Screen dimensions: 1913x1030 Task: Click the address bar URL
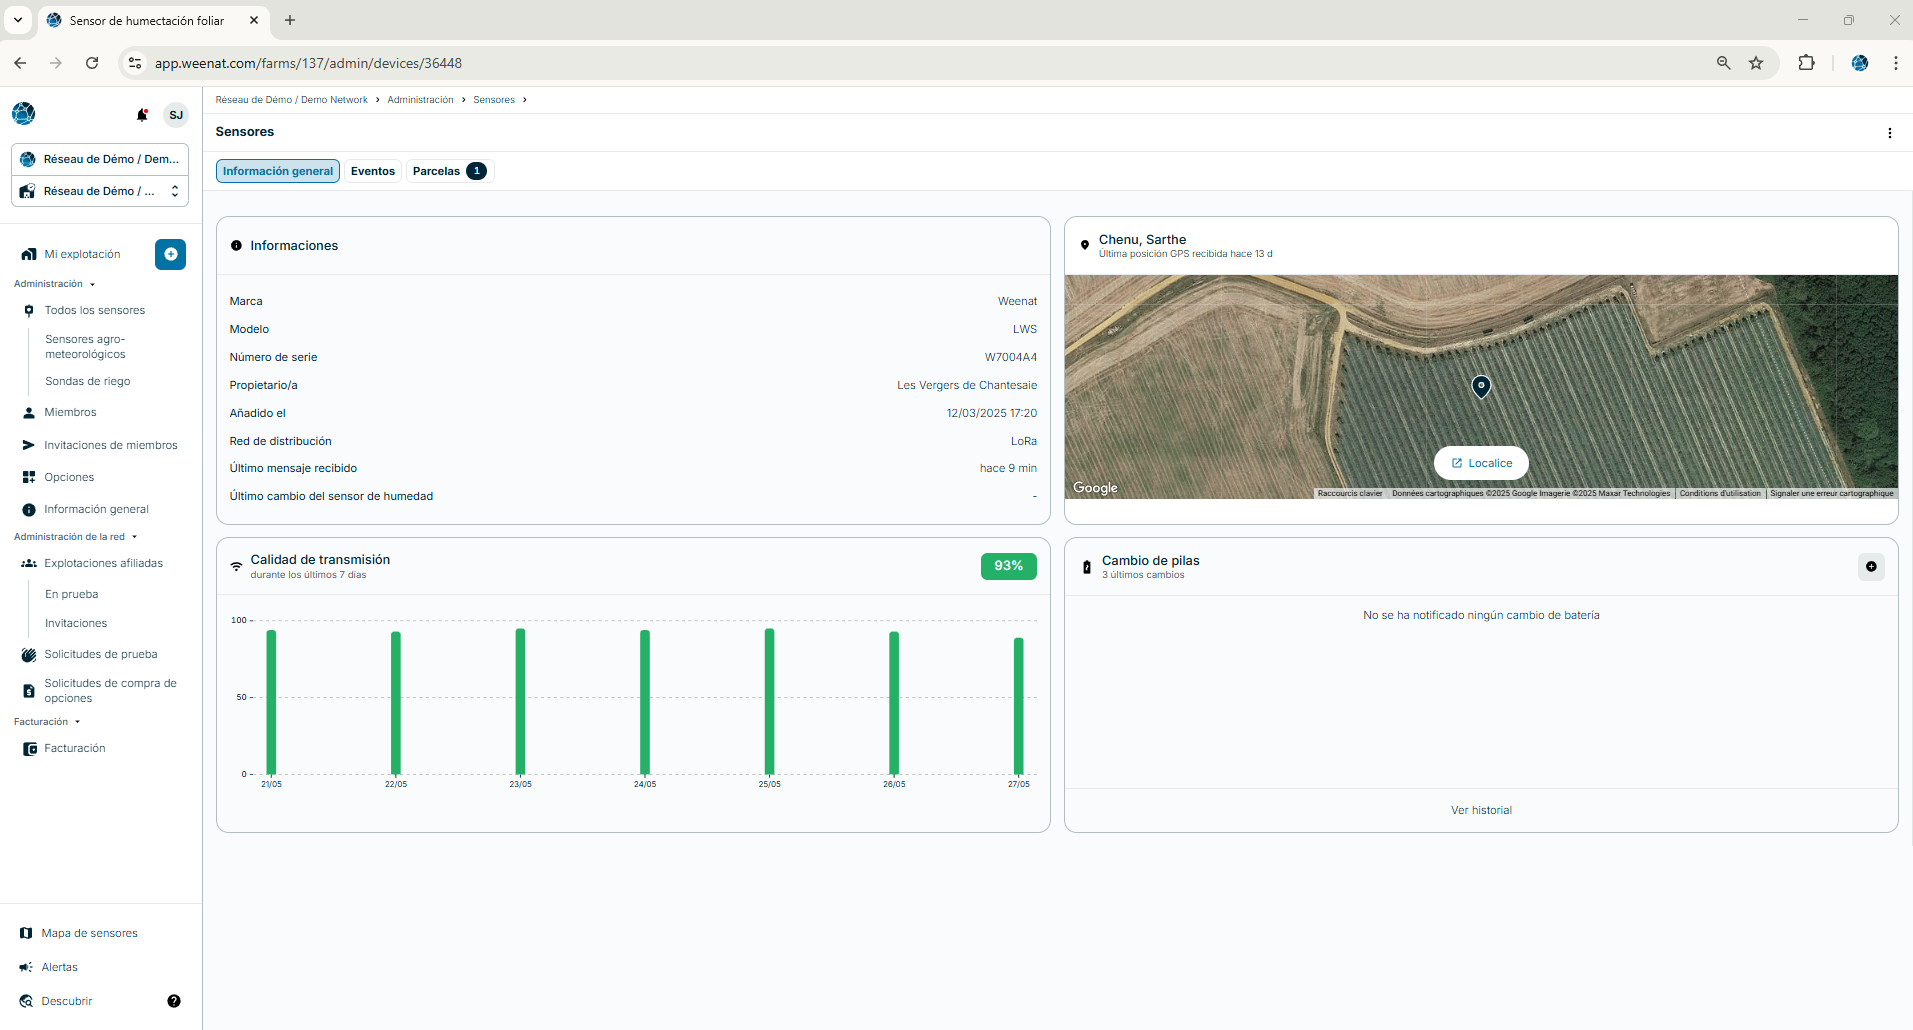click(x=308, y=63)
